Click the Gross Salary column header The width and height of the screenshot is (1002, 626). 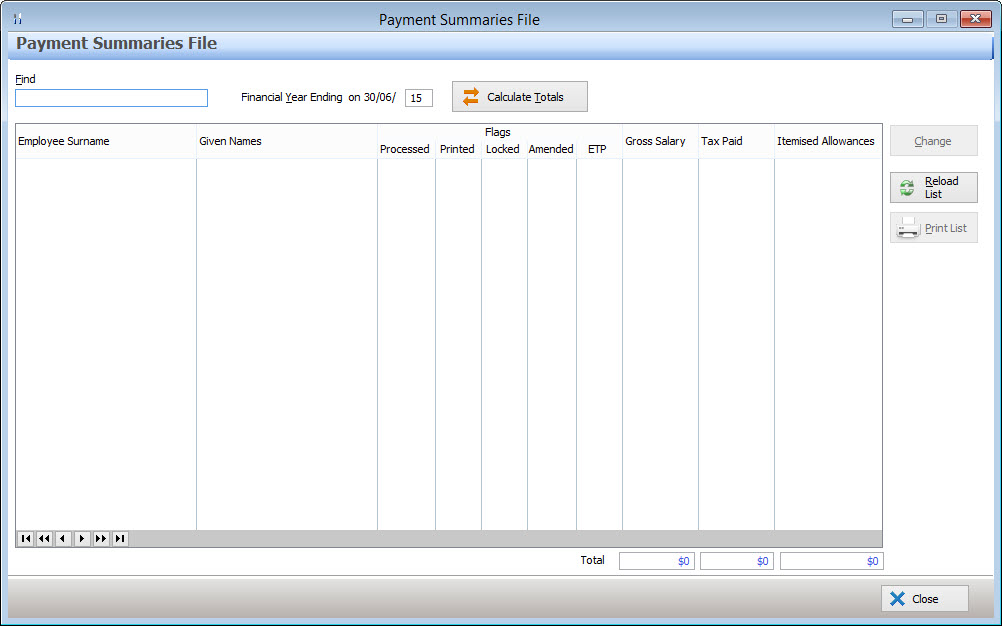[655, 141]
